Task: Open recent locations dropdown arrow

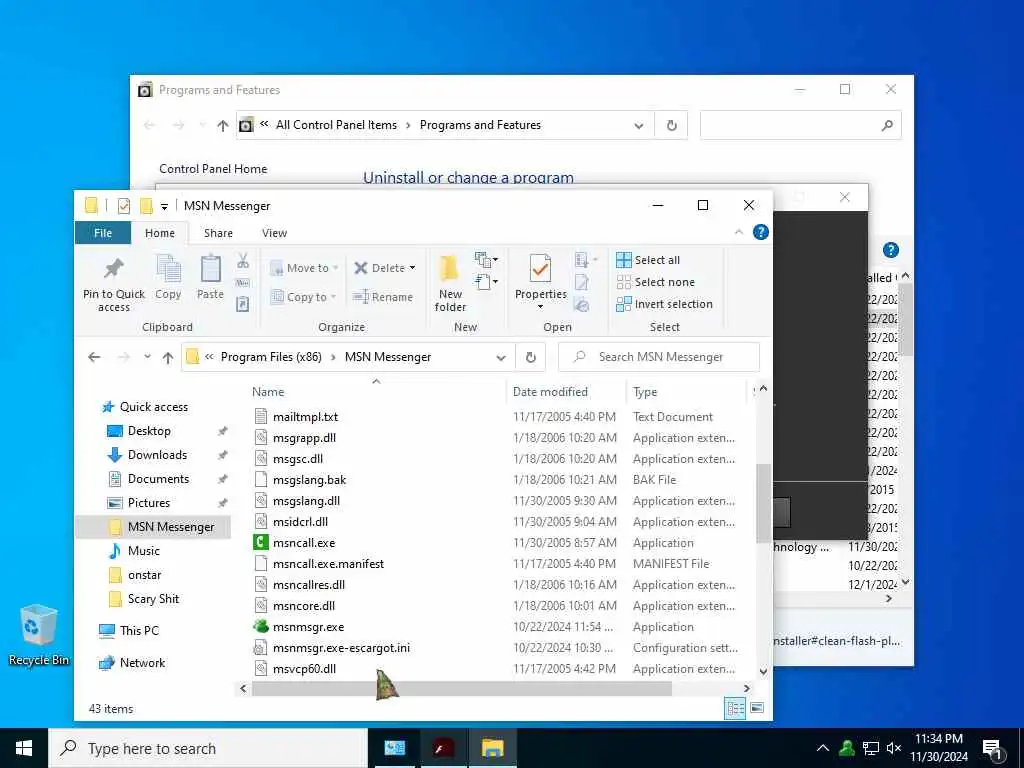Action: 148,357
